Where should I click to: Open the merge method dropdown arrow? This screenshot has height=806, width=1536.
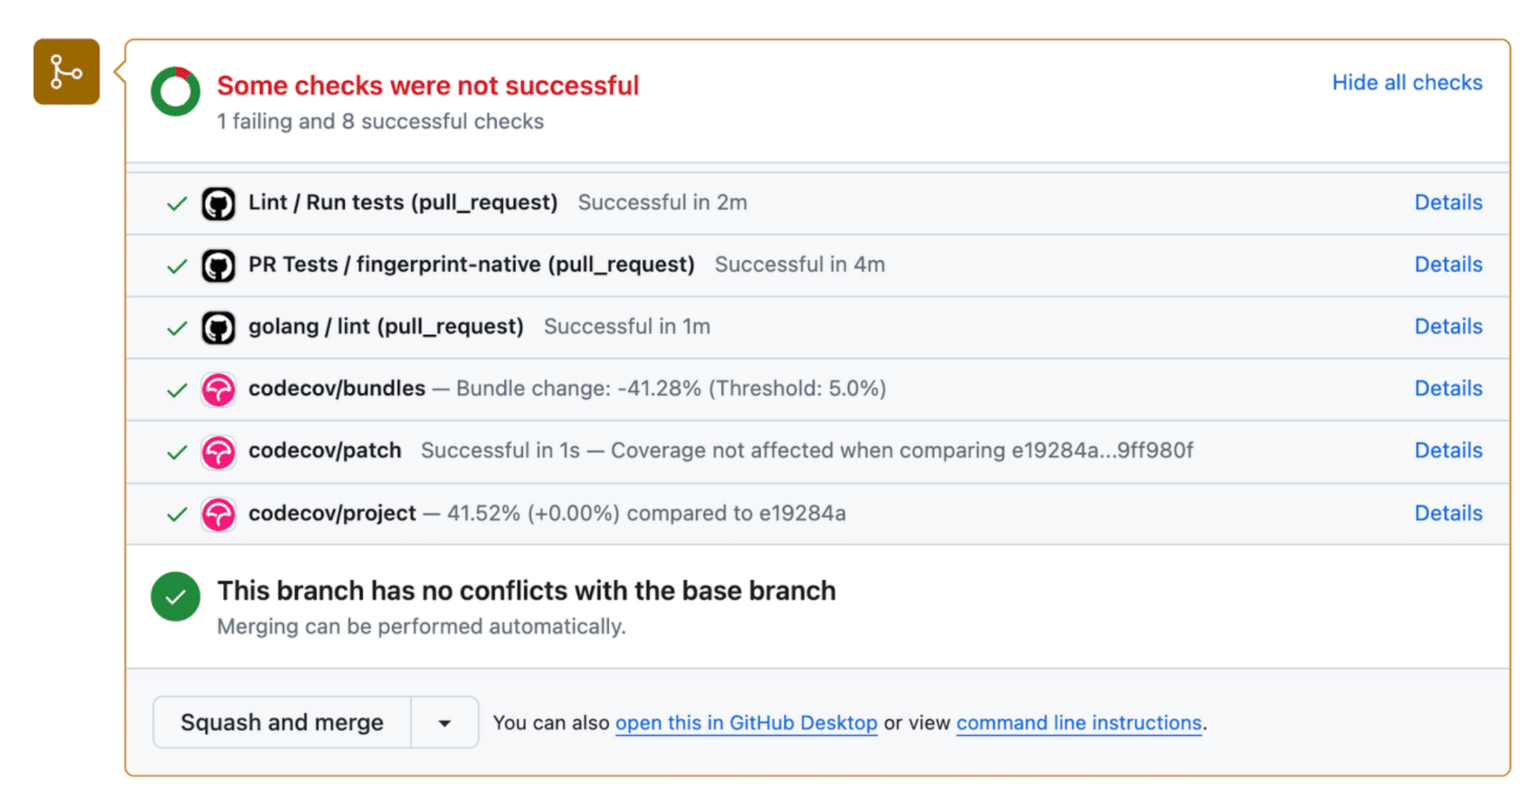[x=445, y=723]
